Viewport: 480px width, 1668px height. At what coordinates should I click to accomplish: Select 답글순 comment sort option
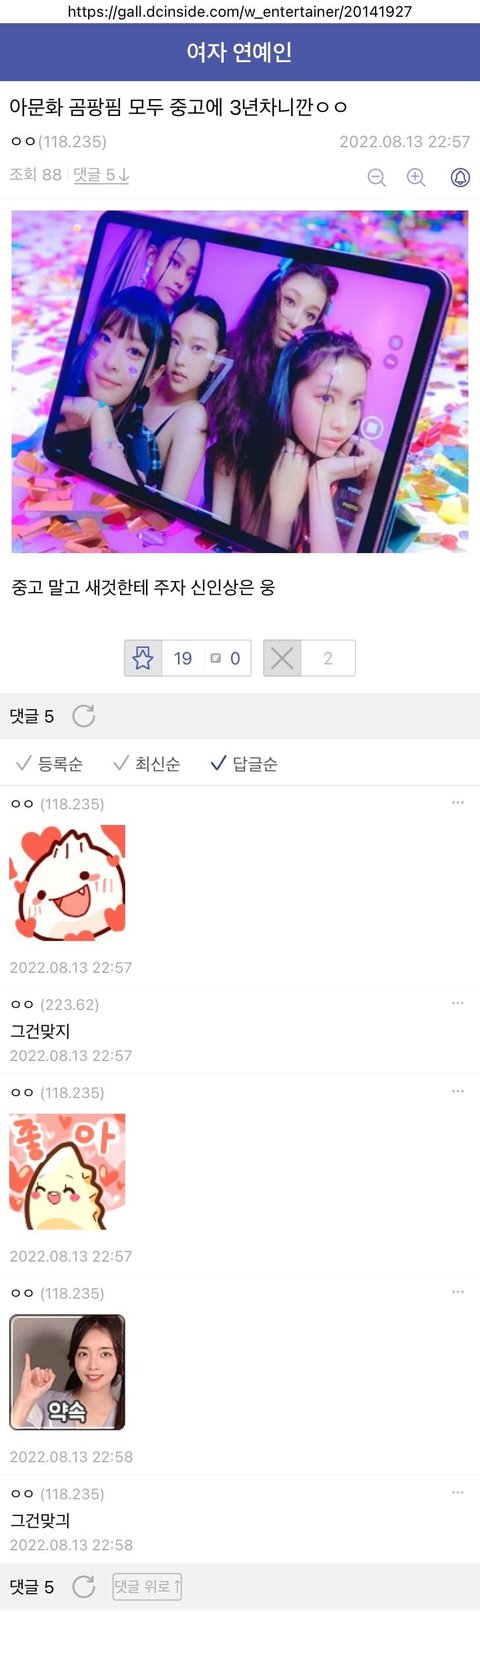(x=244, y=764)
